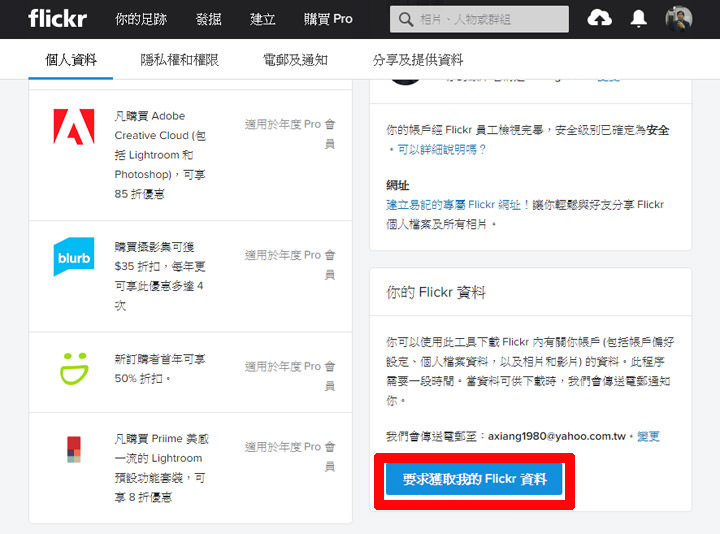Image resolution: width=720 pixels, height=534 pixels.
Task: Click the flickr logo
Action: (57, 18)
